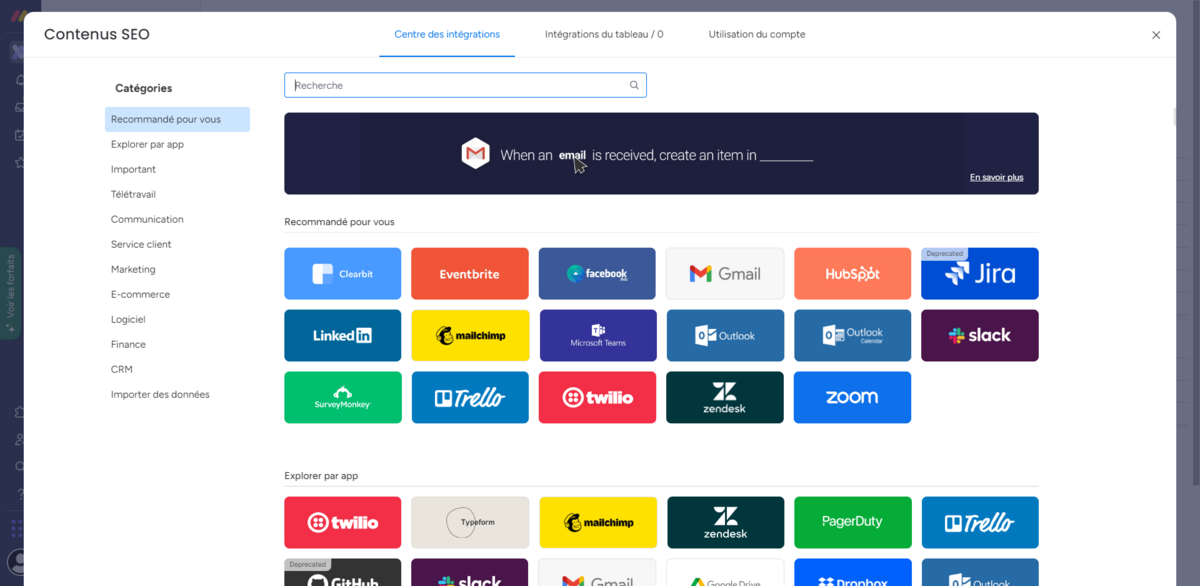This screenshot has height=586, width=1200.
Task: Open the SurveyMonkey integration tile
Action: [x=342, y=397]
